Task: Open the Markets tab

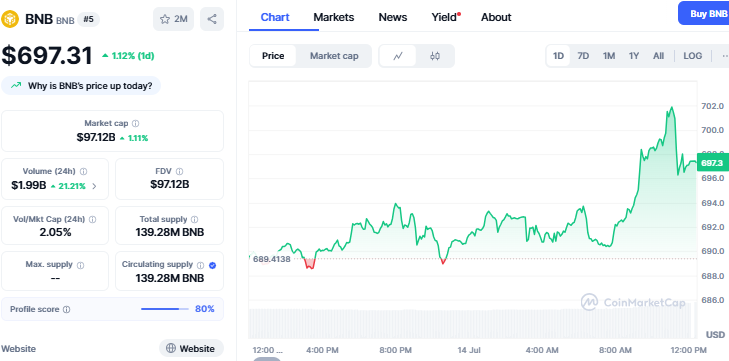Action: click(333, 17)
